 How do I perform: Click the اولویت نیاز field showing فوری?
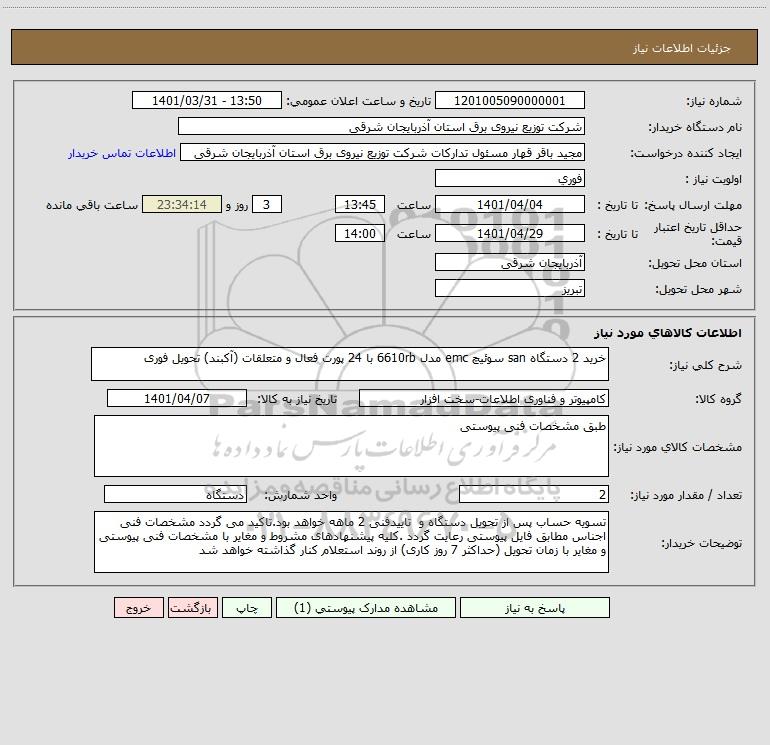click(x=510, y=178)
